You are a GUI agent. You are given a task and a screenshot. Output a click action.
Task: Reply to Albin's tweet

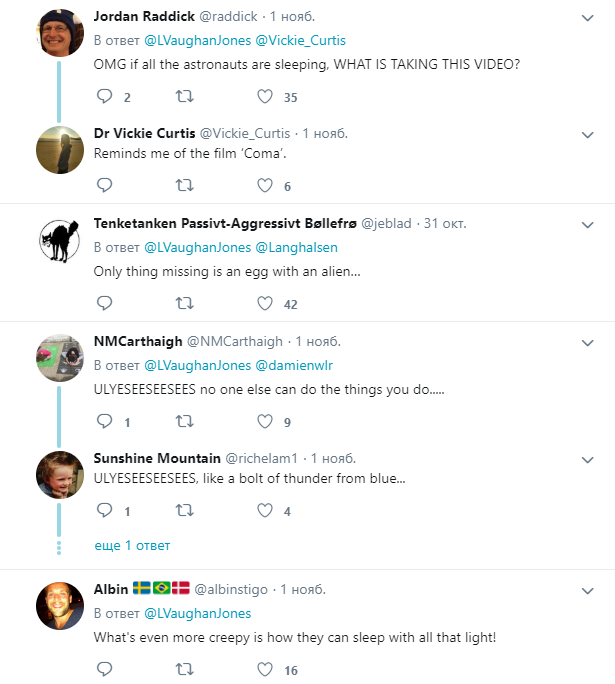tap(104, 669)
